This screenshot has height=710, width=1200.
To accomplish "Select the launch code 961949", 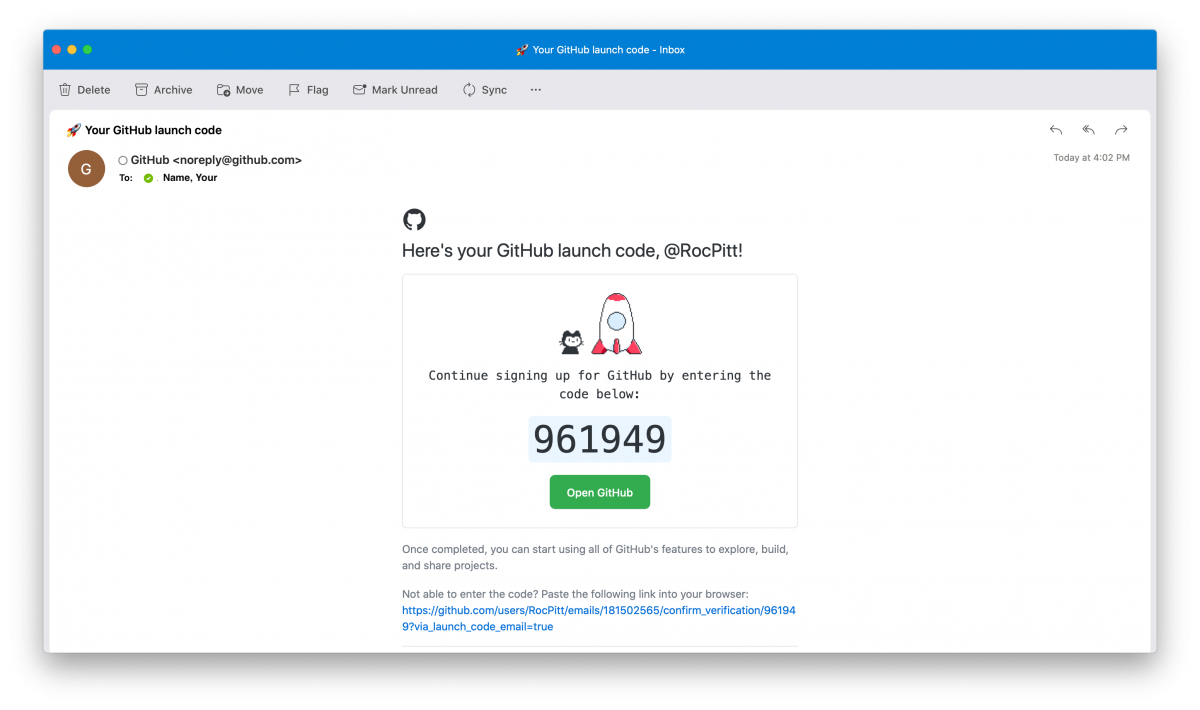I will 600,439.
